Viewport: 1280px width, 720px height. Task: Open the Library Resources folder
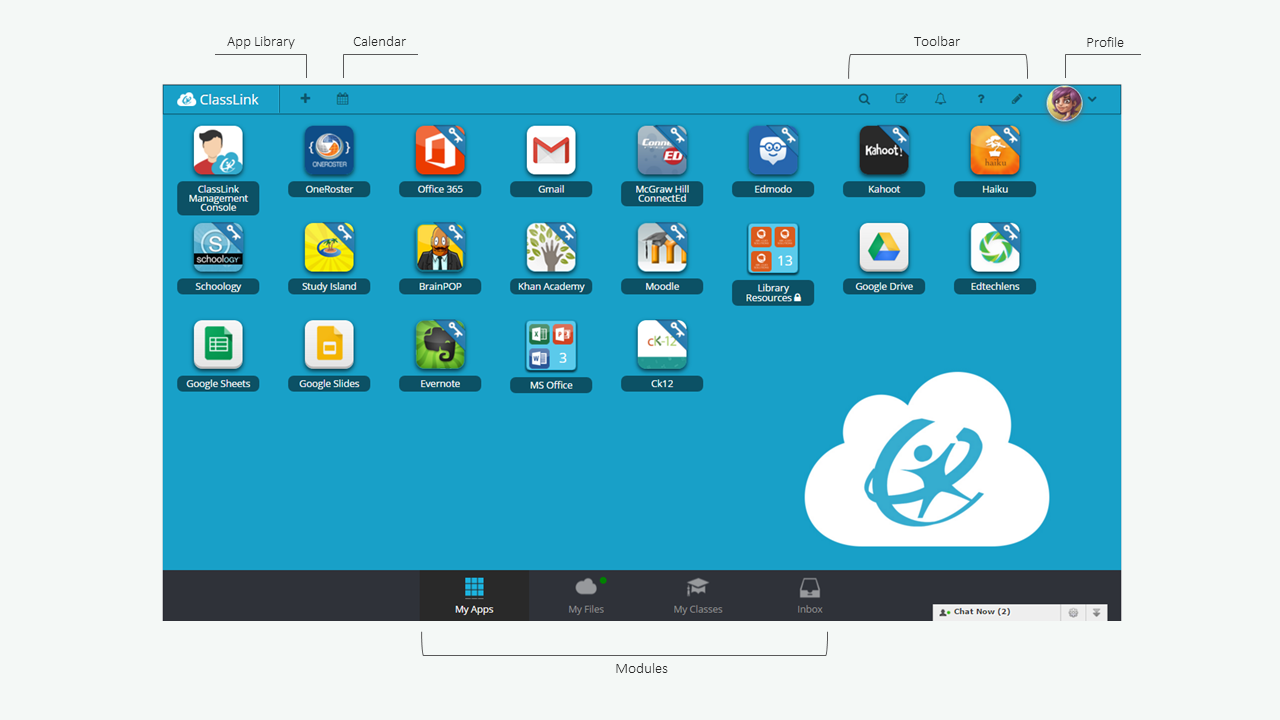coord(773,249)
